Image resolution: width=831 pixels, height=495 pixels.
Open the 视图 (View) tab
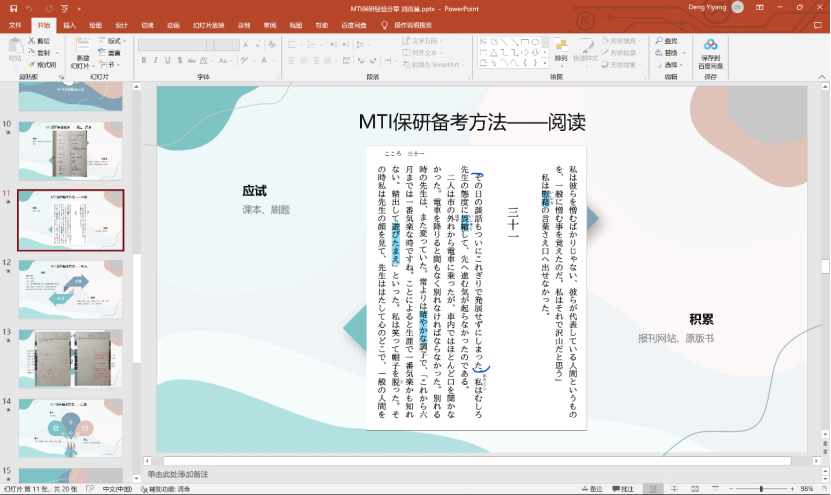coord(295,25)
